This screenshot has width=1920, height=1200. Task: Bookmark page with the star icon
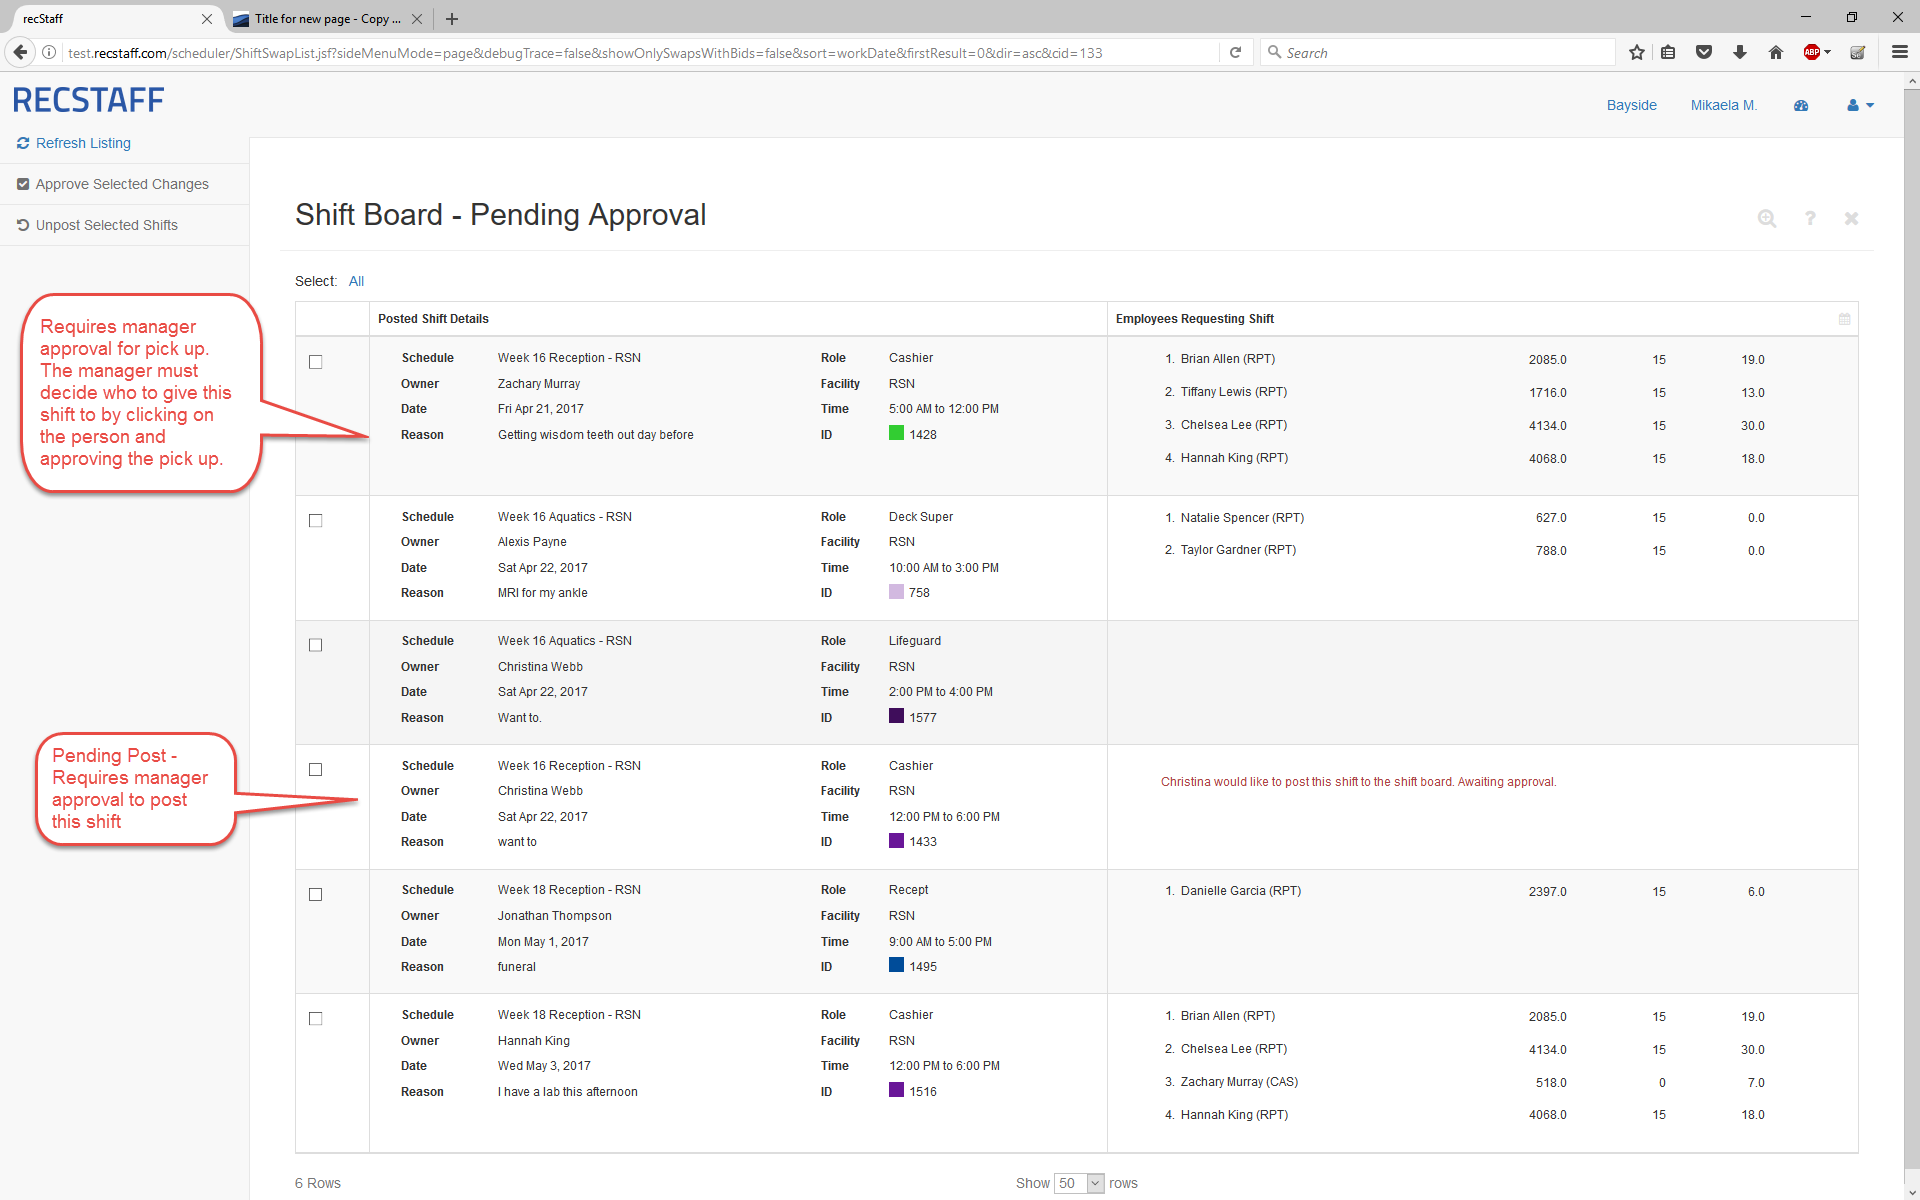[x=1636, y=53]
